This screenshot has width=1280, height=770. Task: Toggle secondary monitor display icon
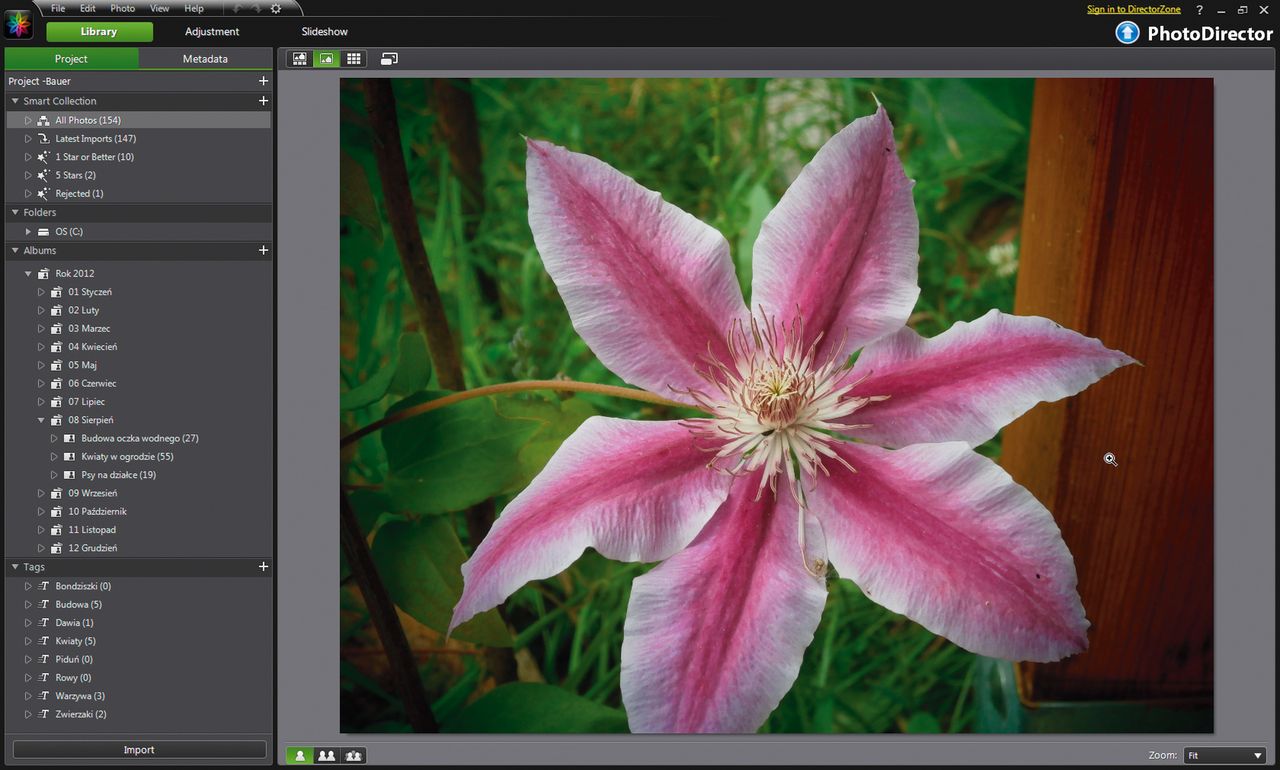coord(389,59)
